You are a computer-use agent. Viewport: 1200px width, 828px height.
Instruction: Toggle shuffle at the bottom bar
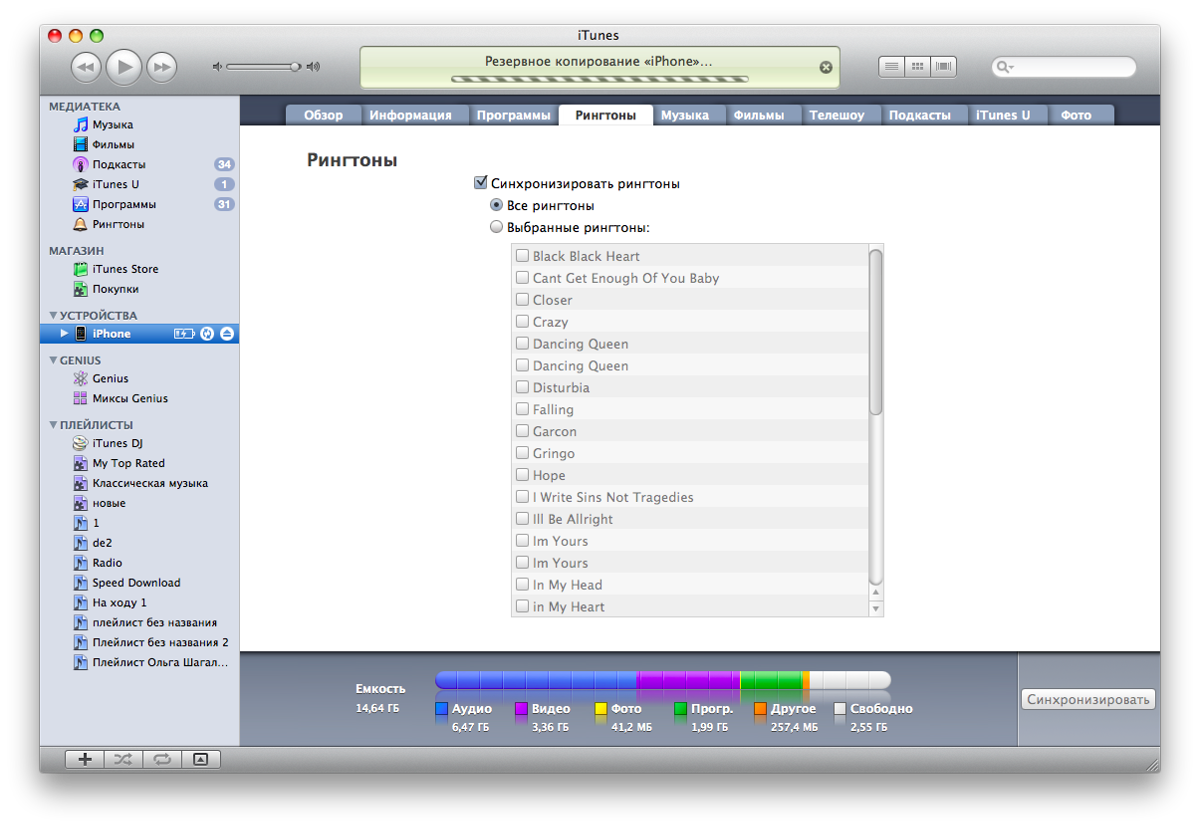[x=122, y=759]
